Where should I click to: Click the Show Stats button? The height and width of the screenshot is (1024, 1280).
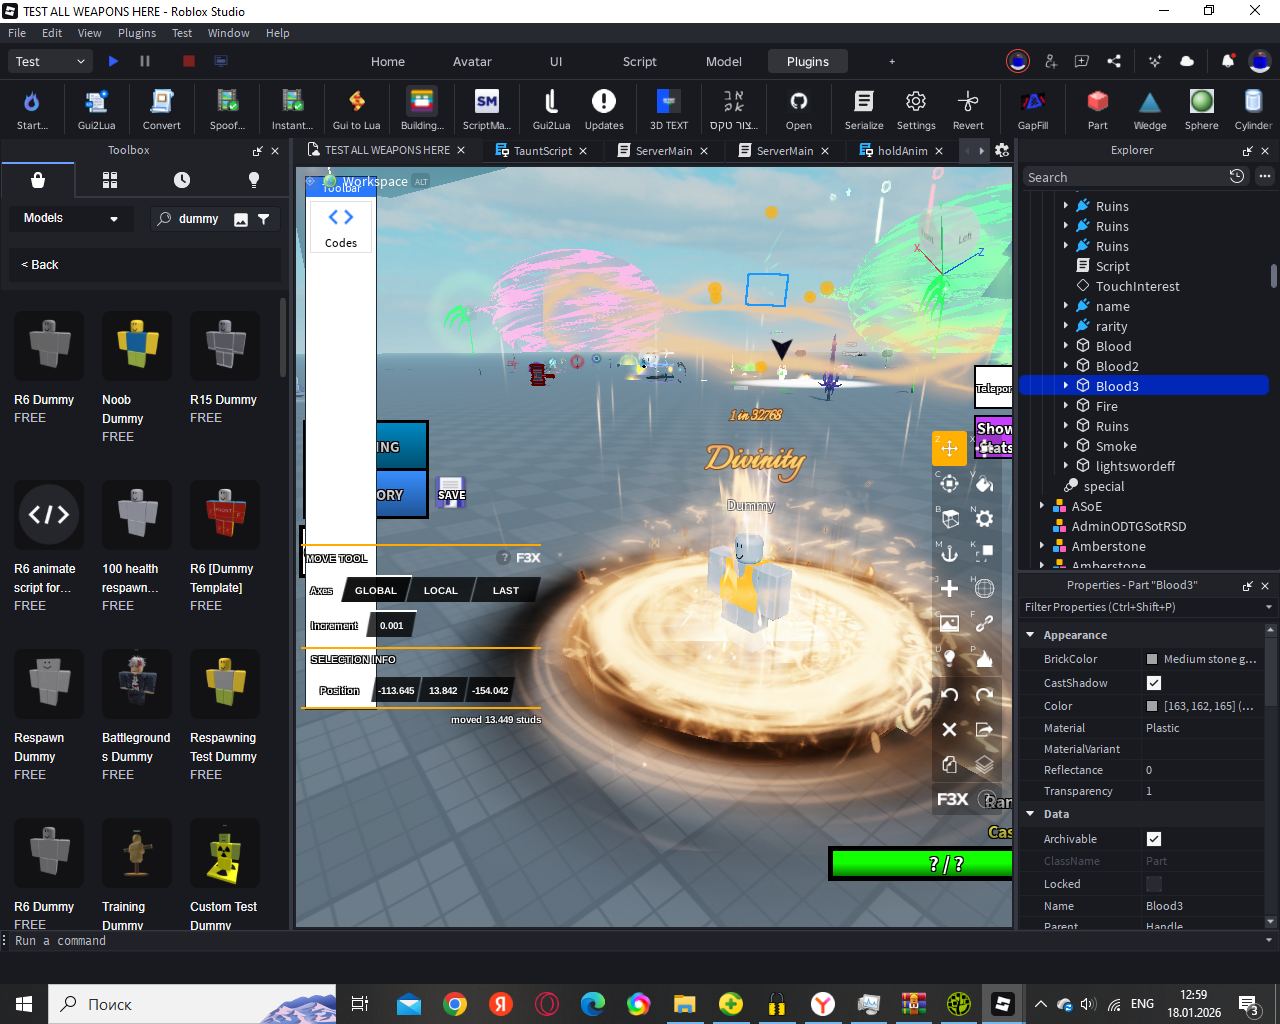[x=994, y=438]
